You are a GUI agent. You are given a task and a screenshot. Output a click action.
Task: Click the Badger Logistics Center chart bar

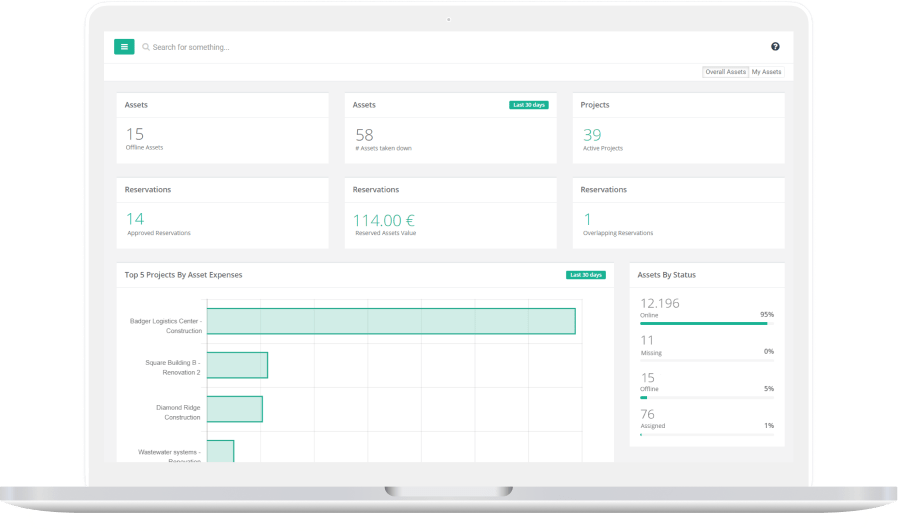pyautogui.click(x=390, y=321)
